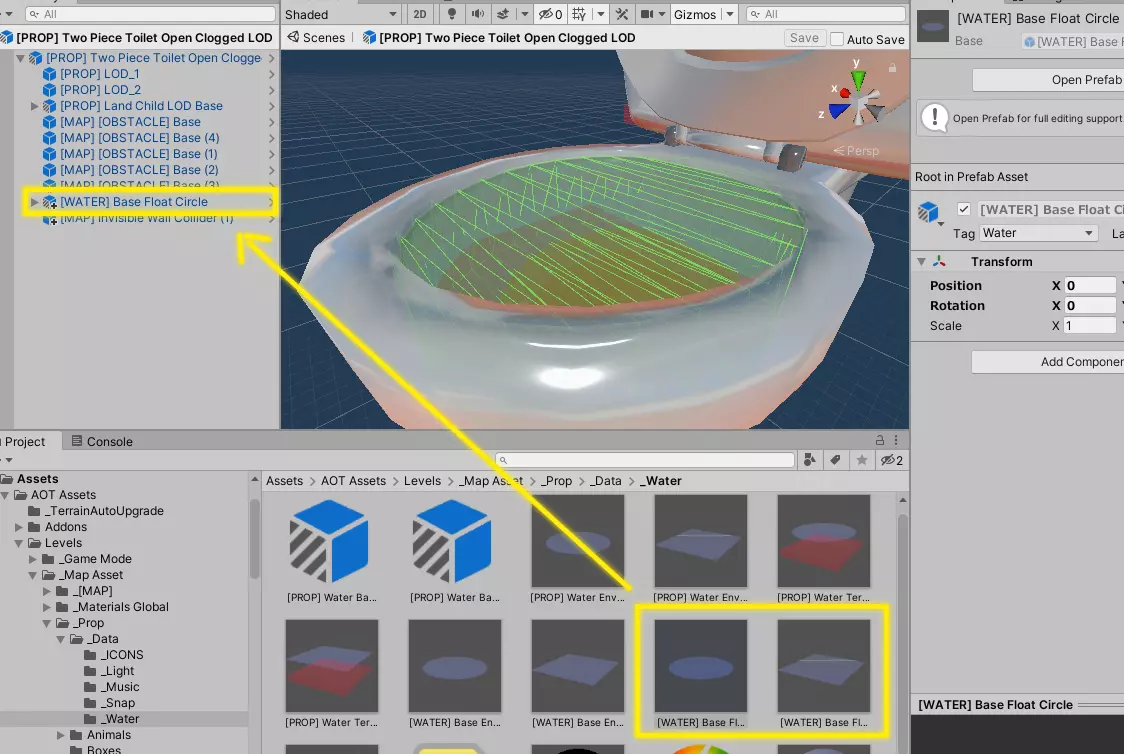Open prefab arrow of [WATER] Base Float Circle

tap(271, 202)
